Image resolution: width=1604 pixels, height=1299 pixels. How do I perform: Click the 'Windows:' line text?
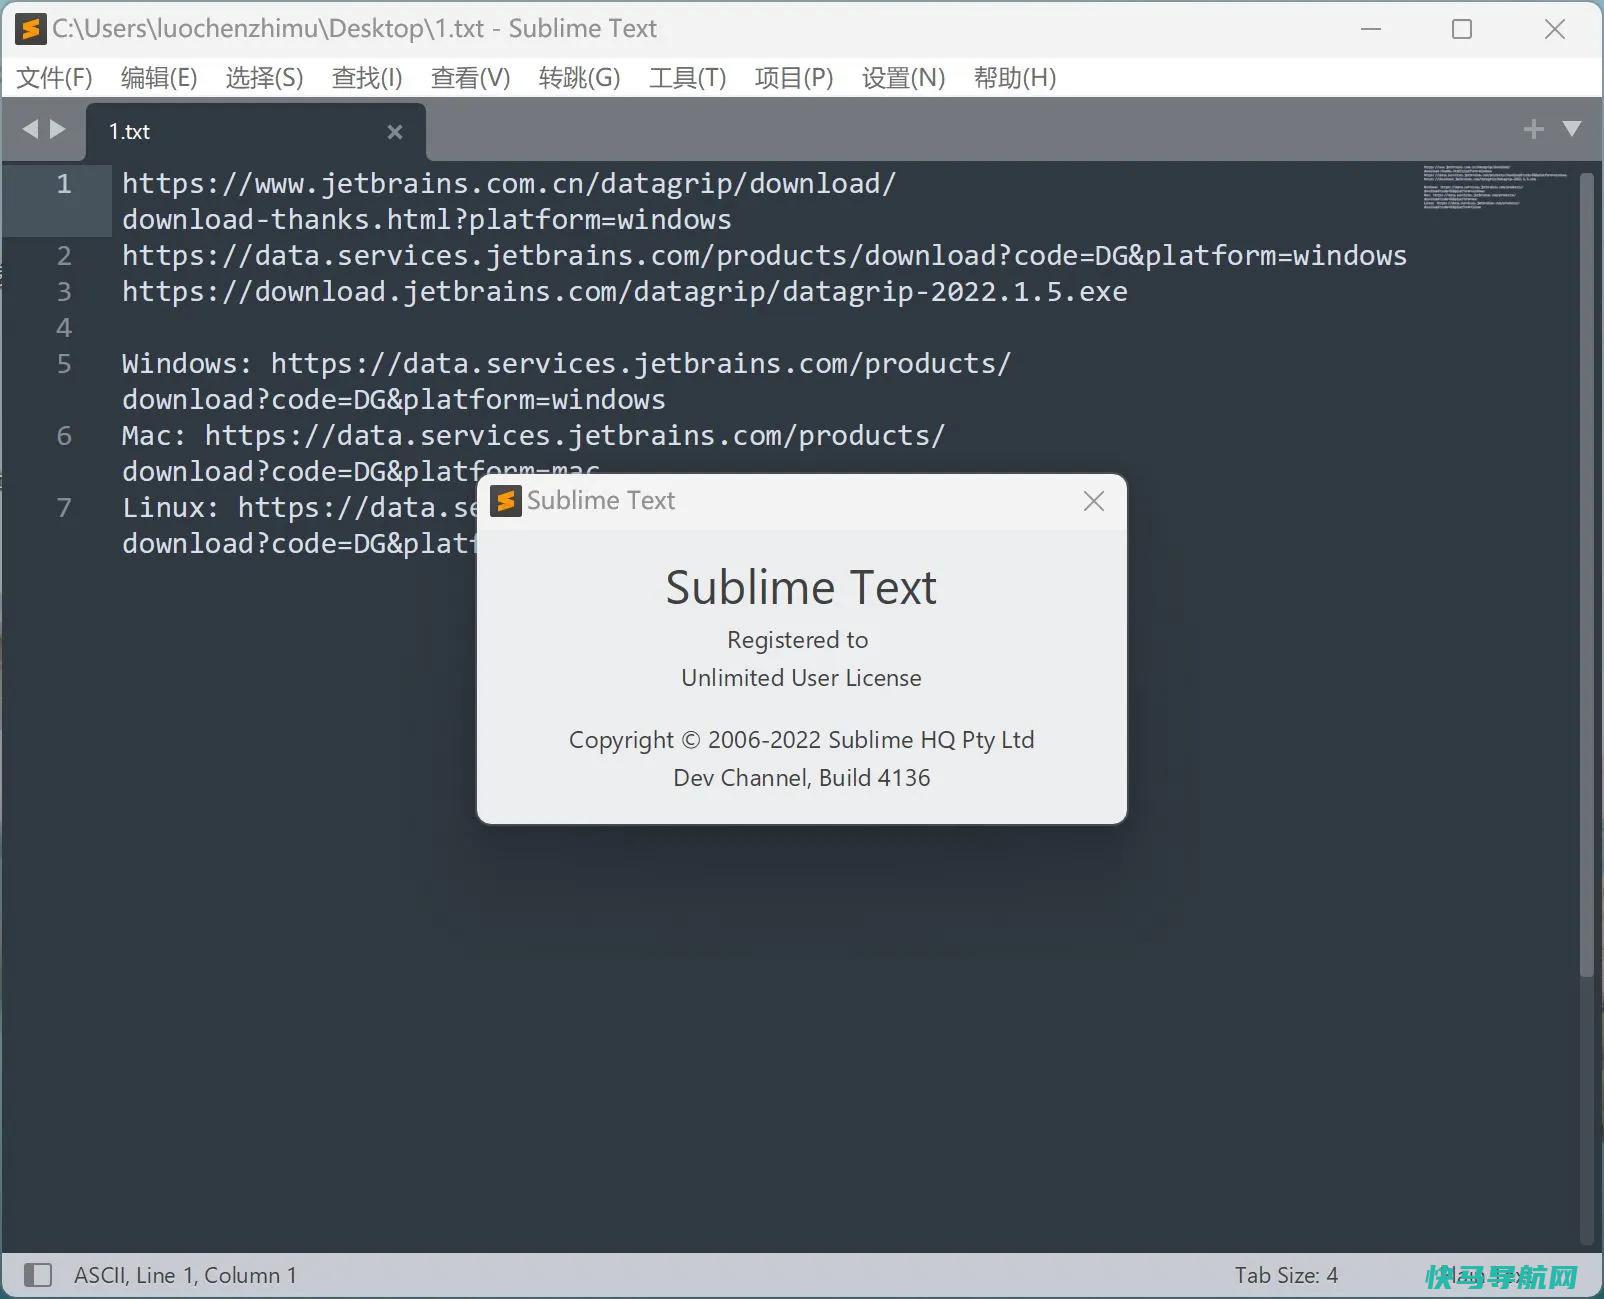point(567,364)
